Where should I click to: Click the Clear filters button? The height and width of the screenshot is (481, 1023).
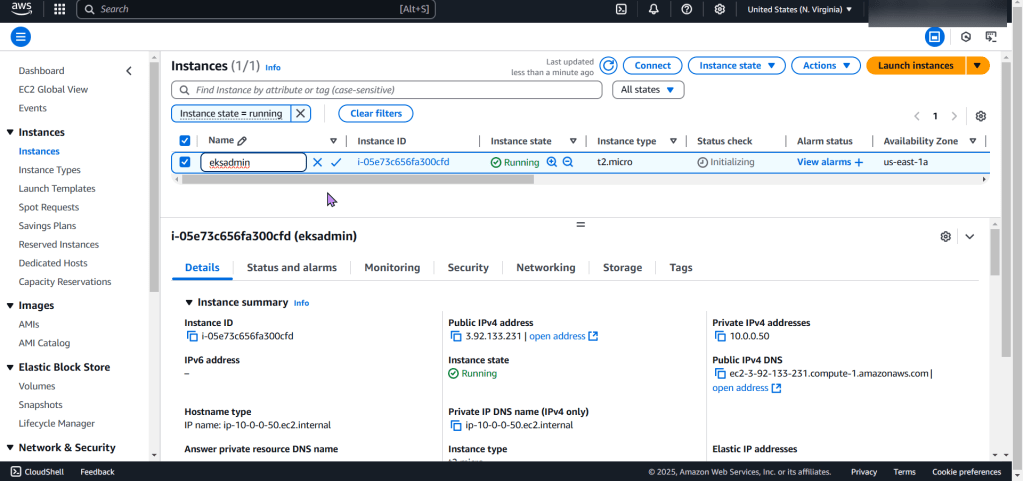pos(376,114)
